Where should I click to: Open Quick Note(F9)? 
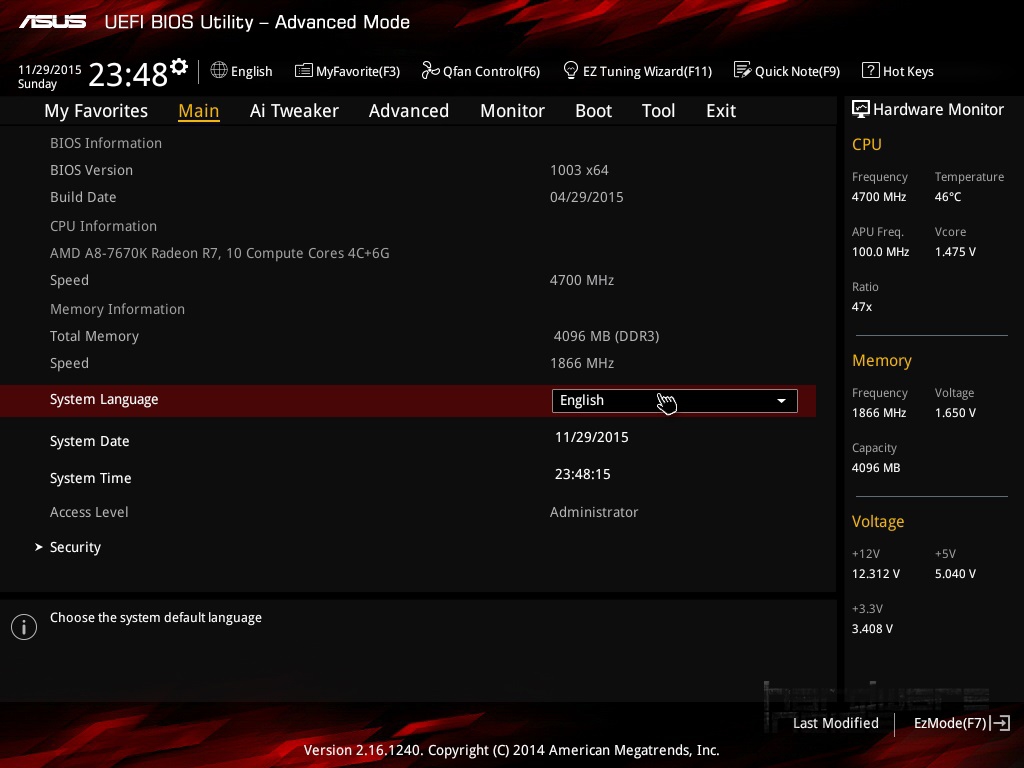click(787, 71)
